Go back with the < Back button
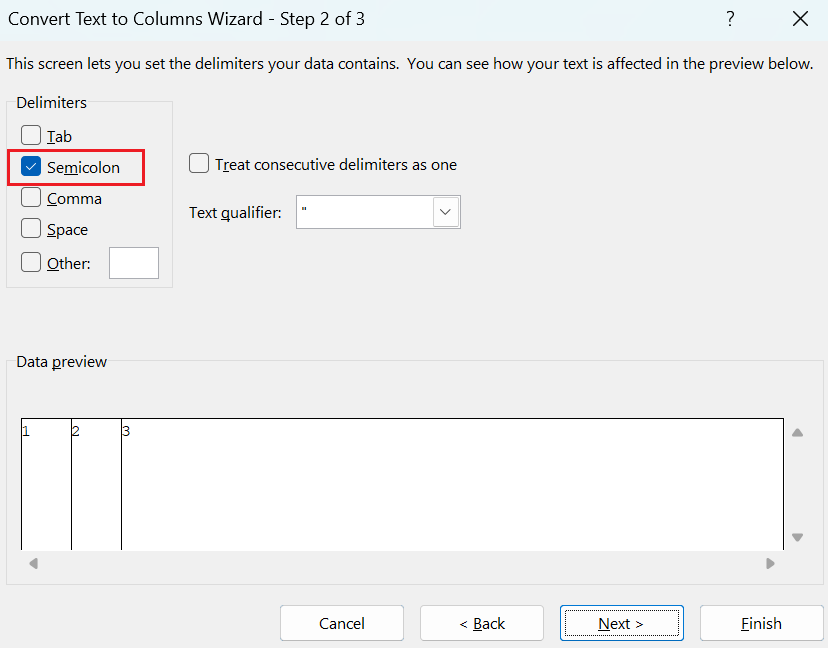The width and height of the screenshot is (828, 648). 482,623
